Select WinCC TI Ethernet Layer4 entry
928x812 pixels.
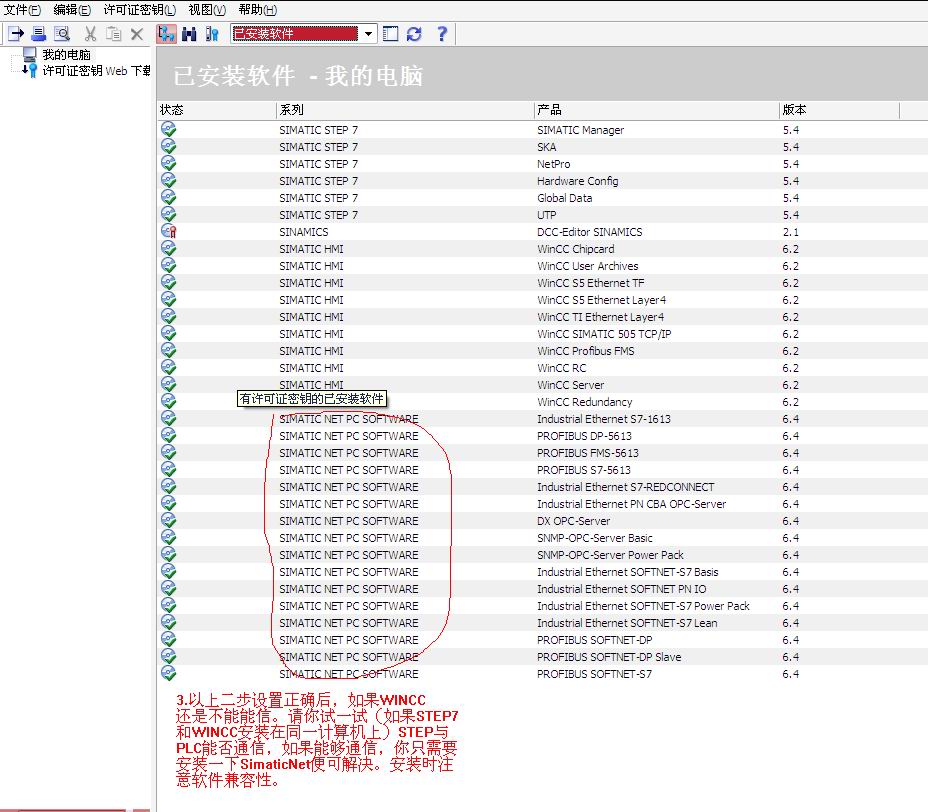pyautogui.click(x=600, y=317)
